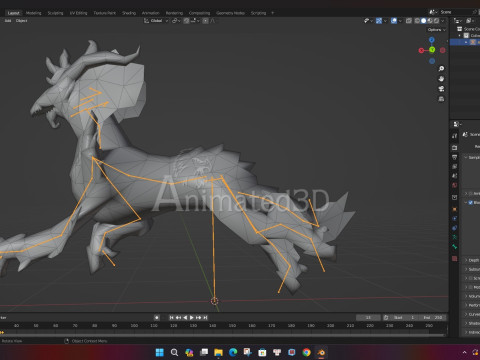Open the viewport shading options dropdown

[x=443, y=21]
